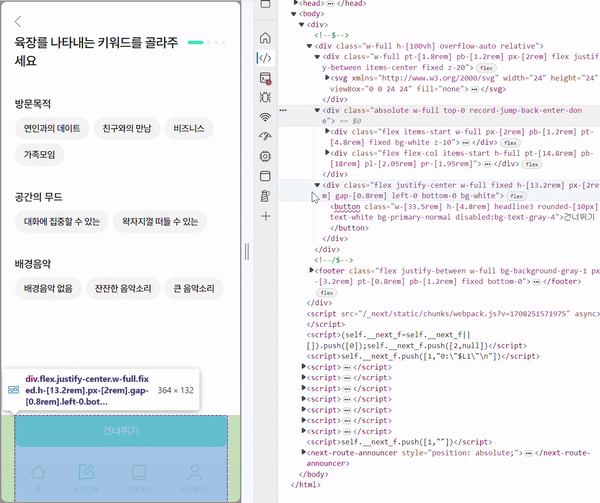Collapse the first div under body

[x=302, y=24]
